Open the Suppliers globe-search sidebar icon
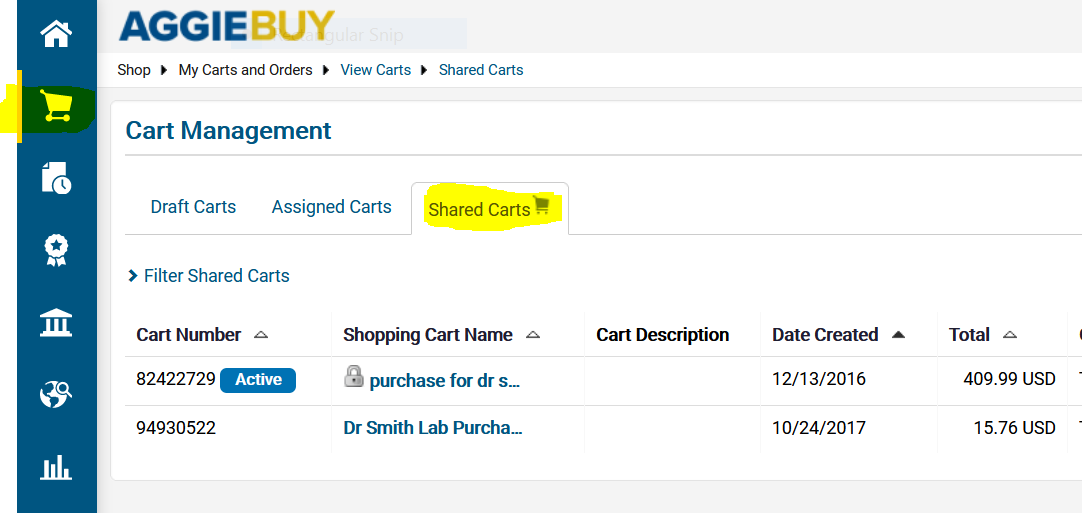Screen dimensions: 1082x513 (57, 395)
